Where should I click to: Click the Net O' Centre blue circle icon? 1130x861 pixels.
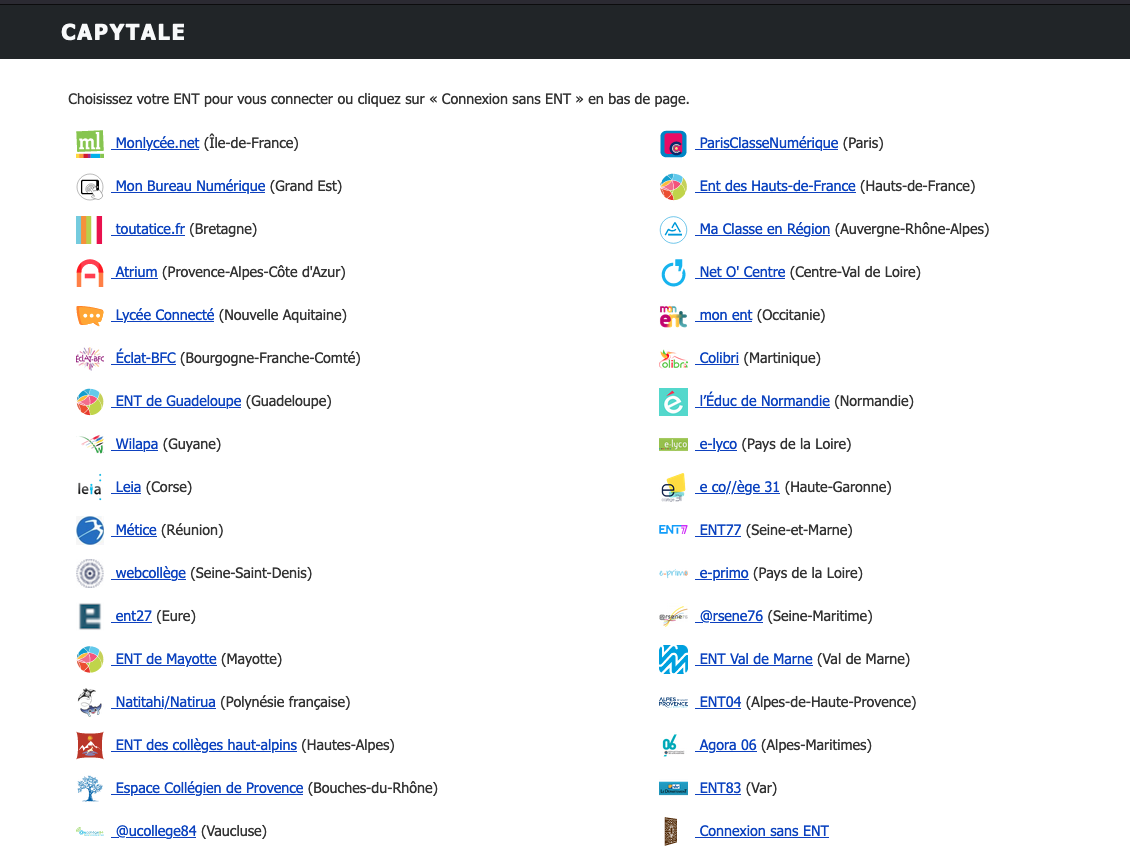[x=673, y=273]
